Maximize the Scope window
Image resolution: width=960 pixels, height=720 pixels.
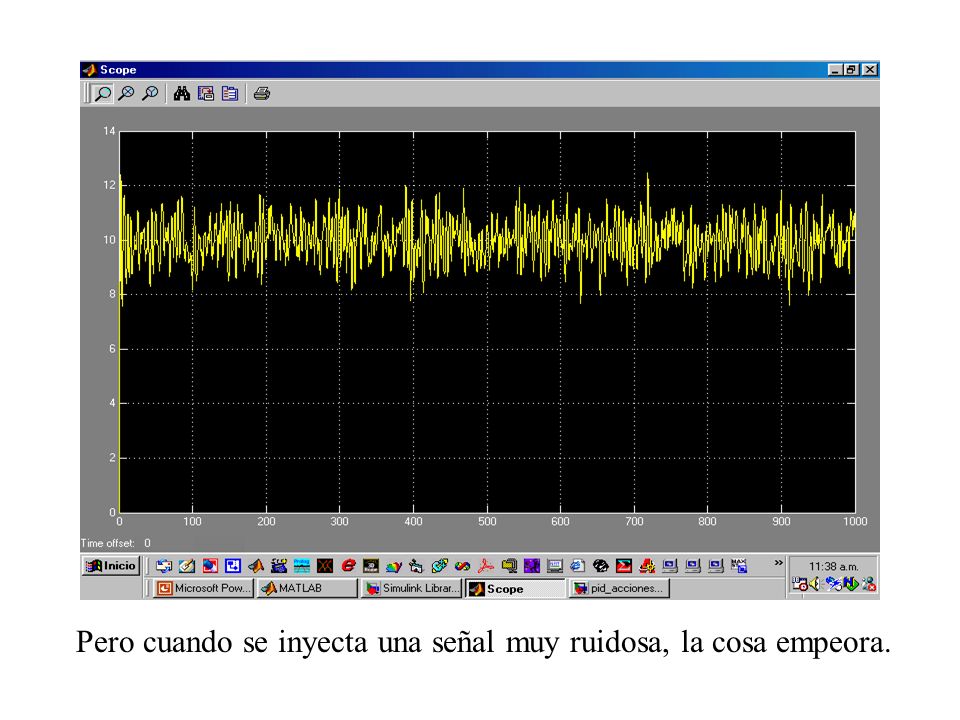[x=852, y=70]
